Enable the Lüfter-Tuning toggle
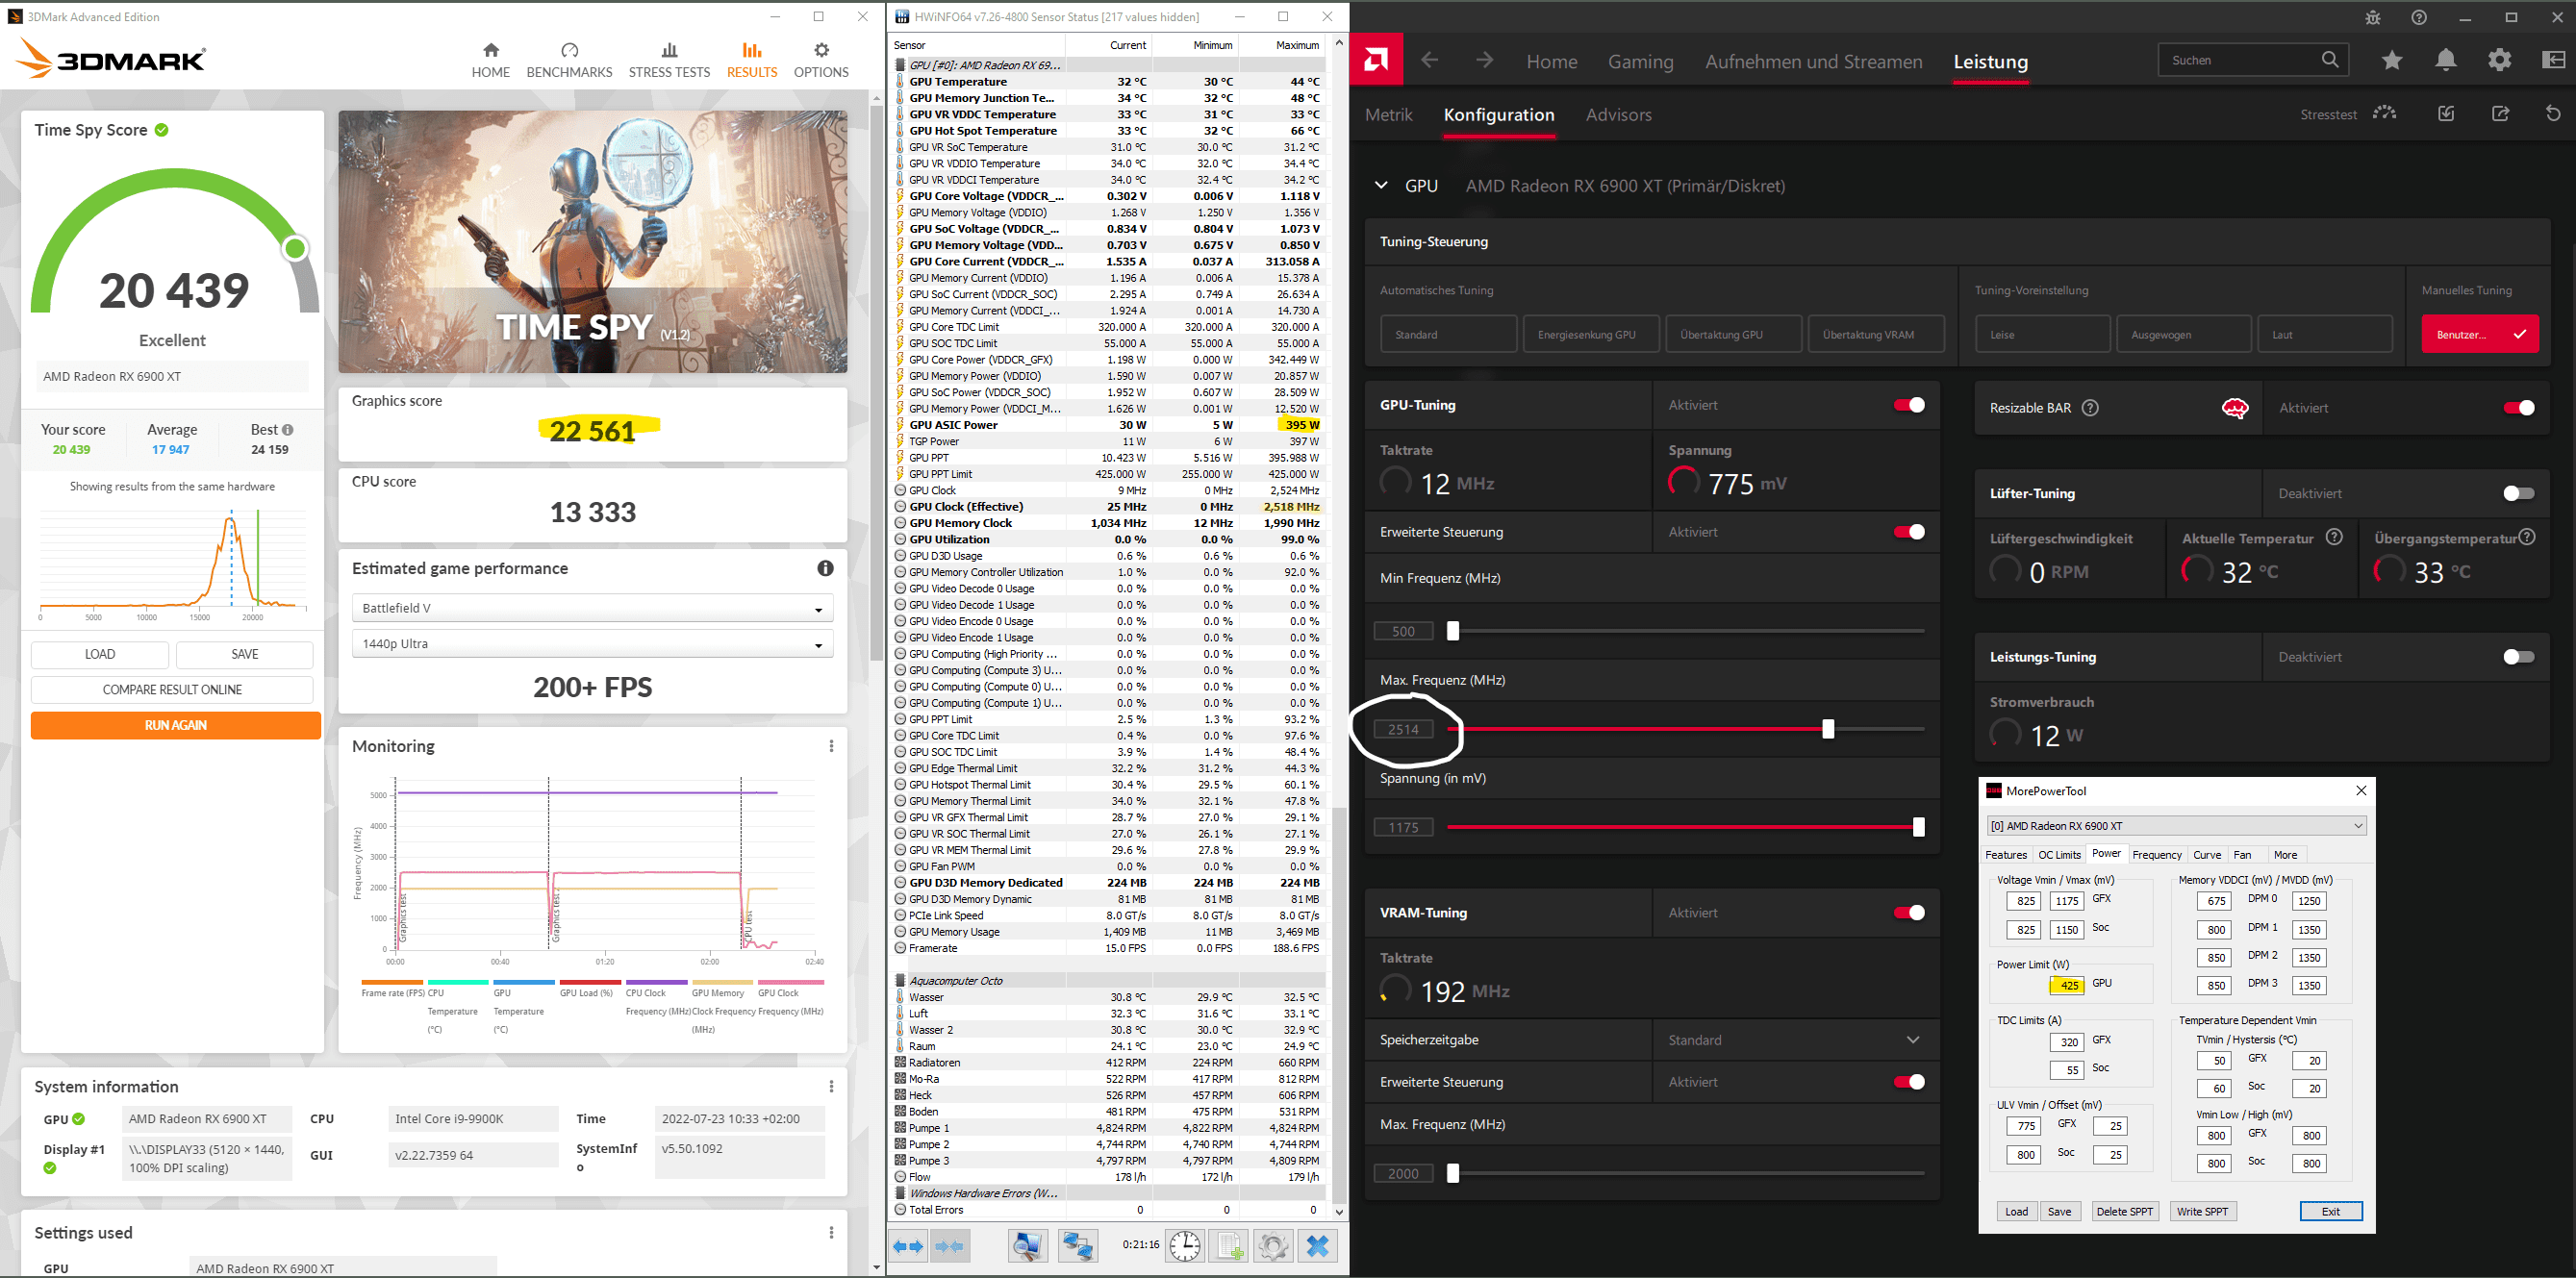This screenshot has width=2576, height=1278. pos(2518,493)
